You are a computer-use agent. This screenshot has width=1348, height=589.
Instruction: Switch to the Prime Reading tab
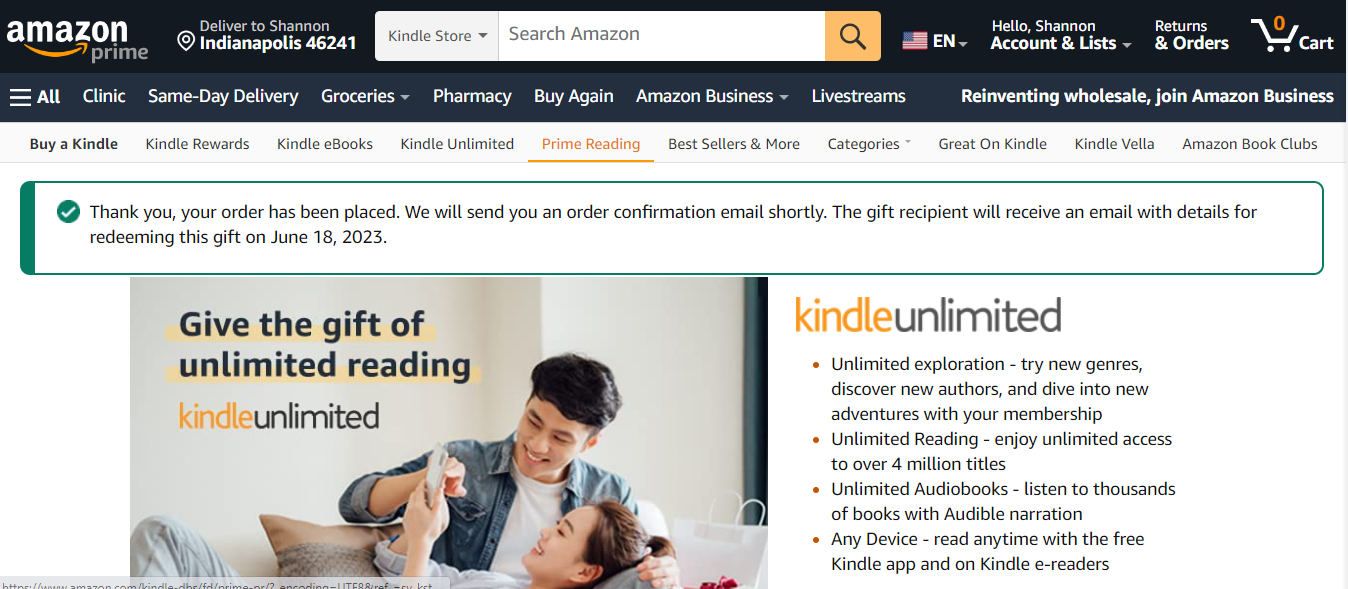(x=591, y=144)
